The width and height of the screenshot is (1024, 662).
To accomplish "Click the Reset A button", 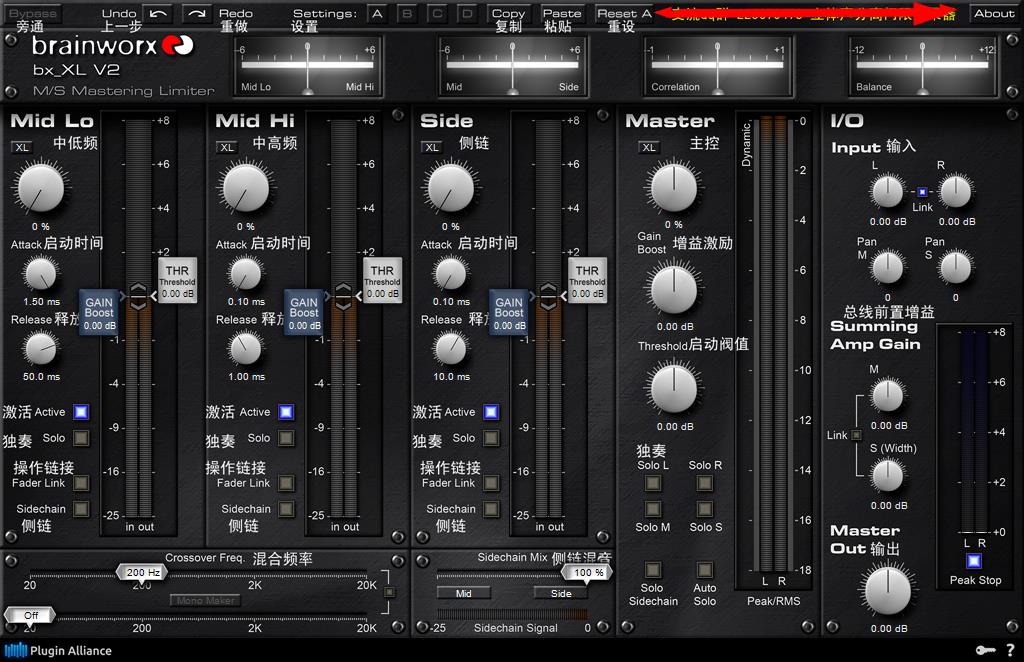I will 624,14.
